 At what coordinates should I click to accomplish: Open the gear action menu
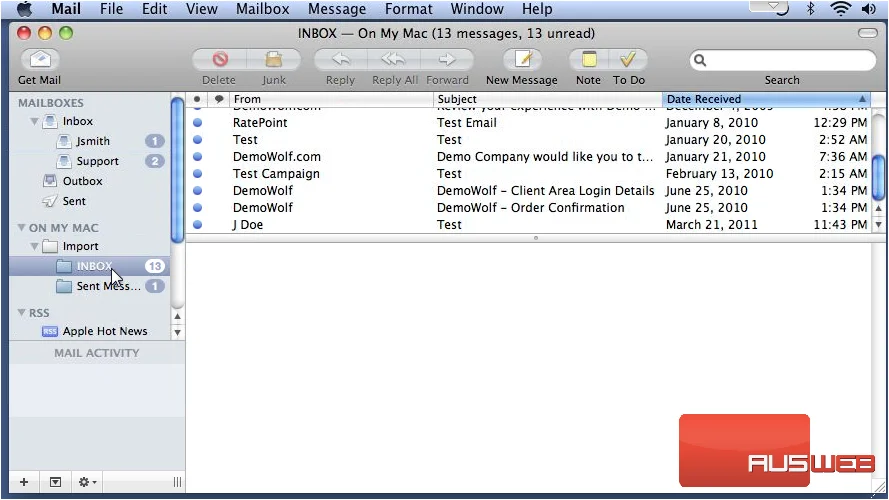click(87, 482)
